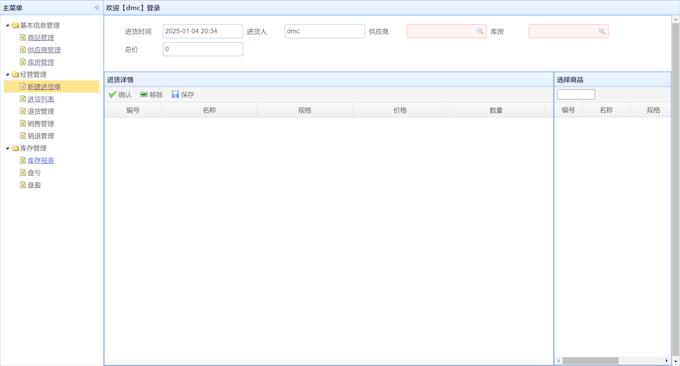Click the 名称 column header in 选择商品

click(606, 110)
